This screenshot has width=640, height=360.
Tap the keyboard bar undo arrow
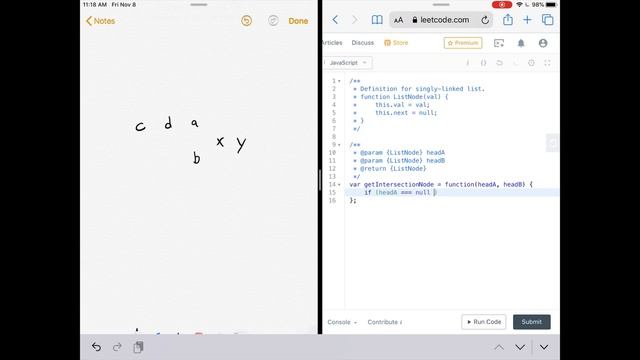96,347
